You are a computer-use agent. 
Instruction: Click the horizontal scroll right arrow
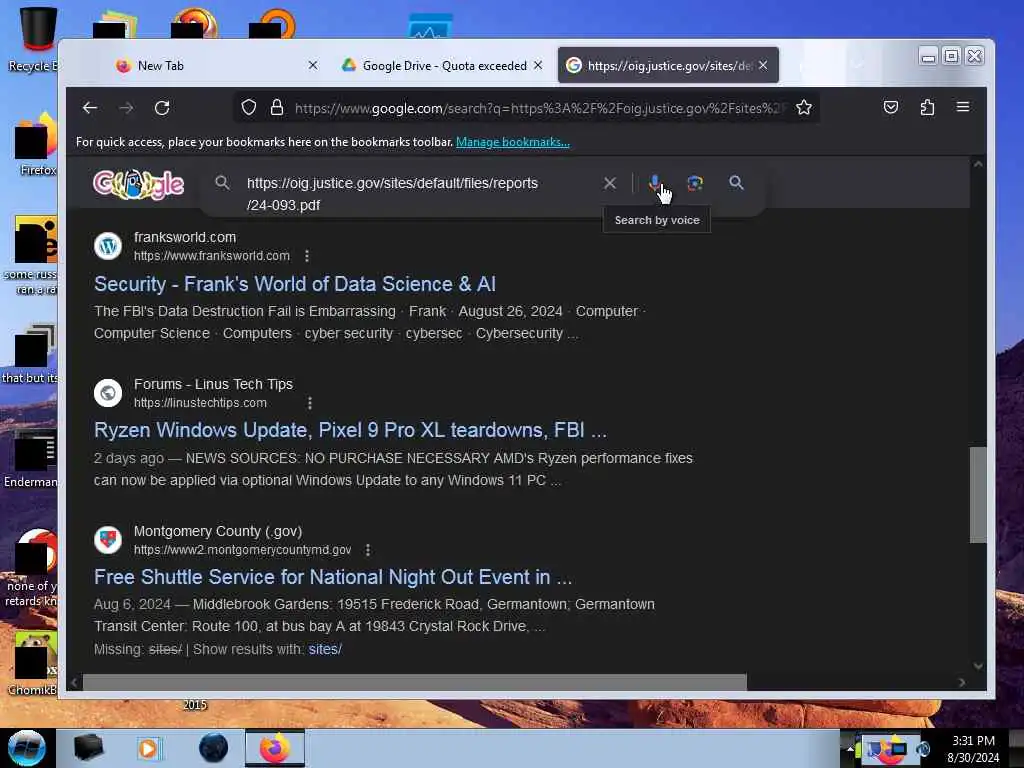[961, 682]
